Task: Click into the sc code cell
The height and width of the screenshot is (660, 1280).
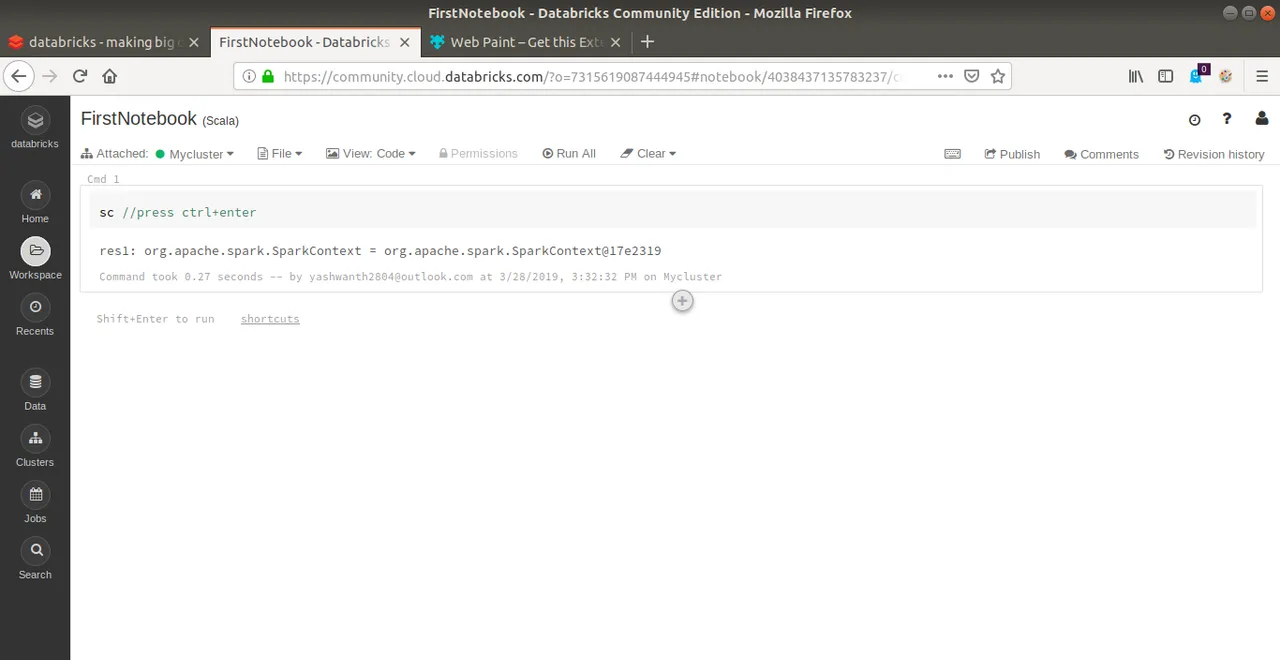Action: (x=672, y=212)
